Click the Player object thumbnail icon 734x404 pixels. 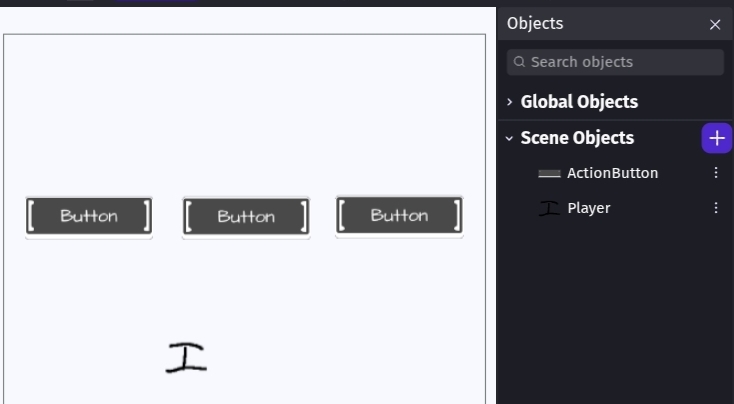point(549,208)
